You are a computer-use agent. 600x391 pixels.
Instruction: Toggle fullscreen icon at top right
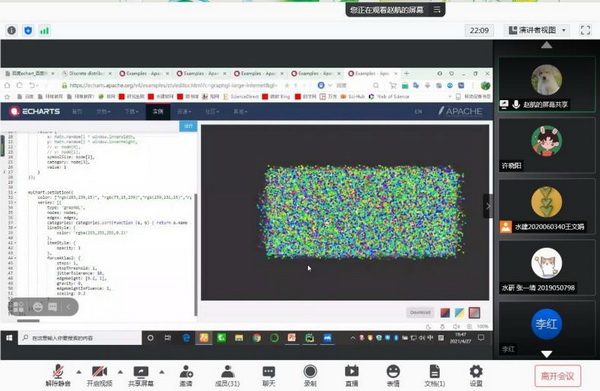[x=585, y=30]
